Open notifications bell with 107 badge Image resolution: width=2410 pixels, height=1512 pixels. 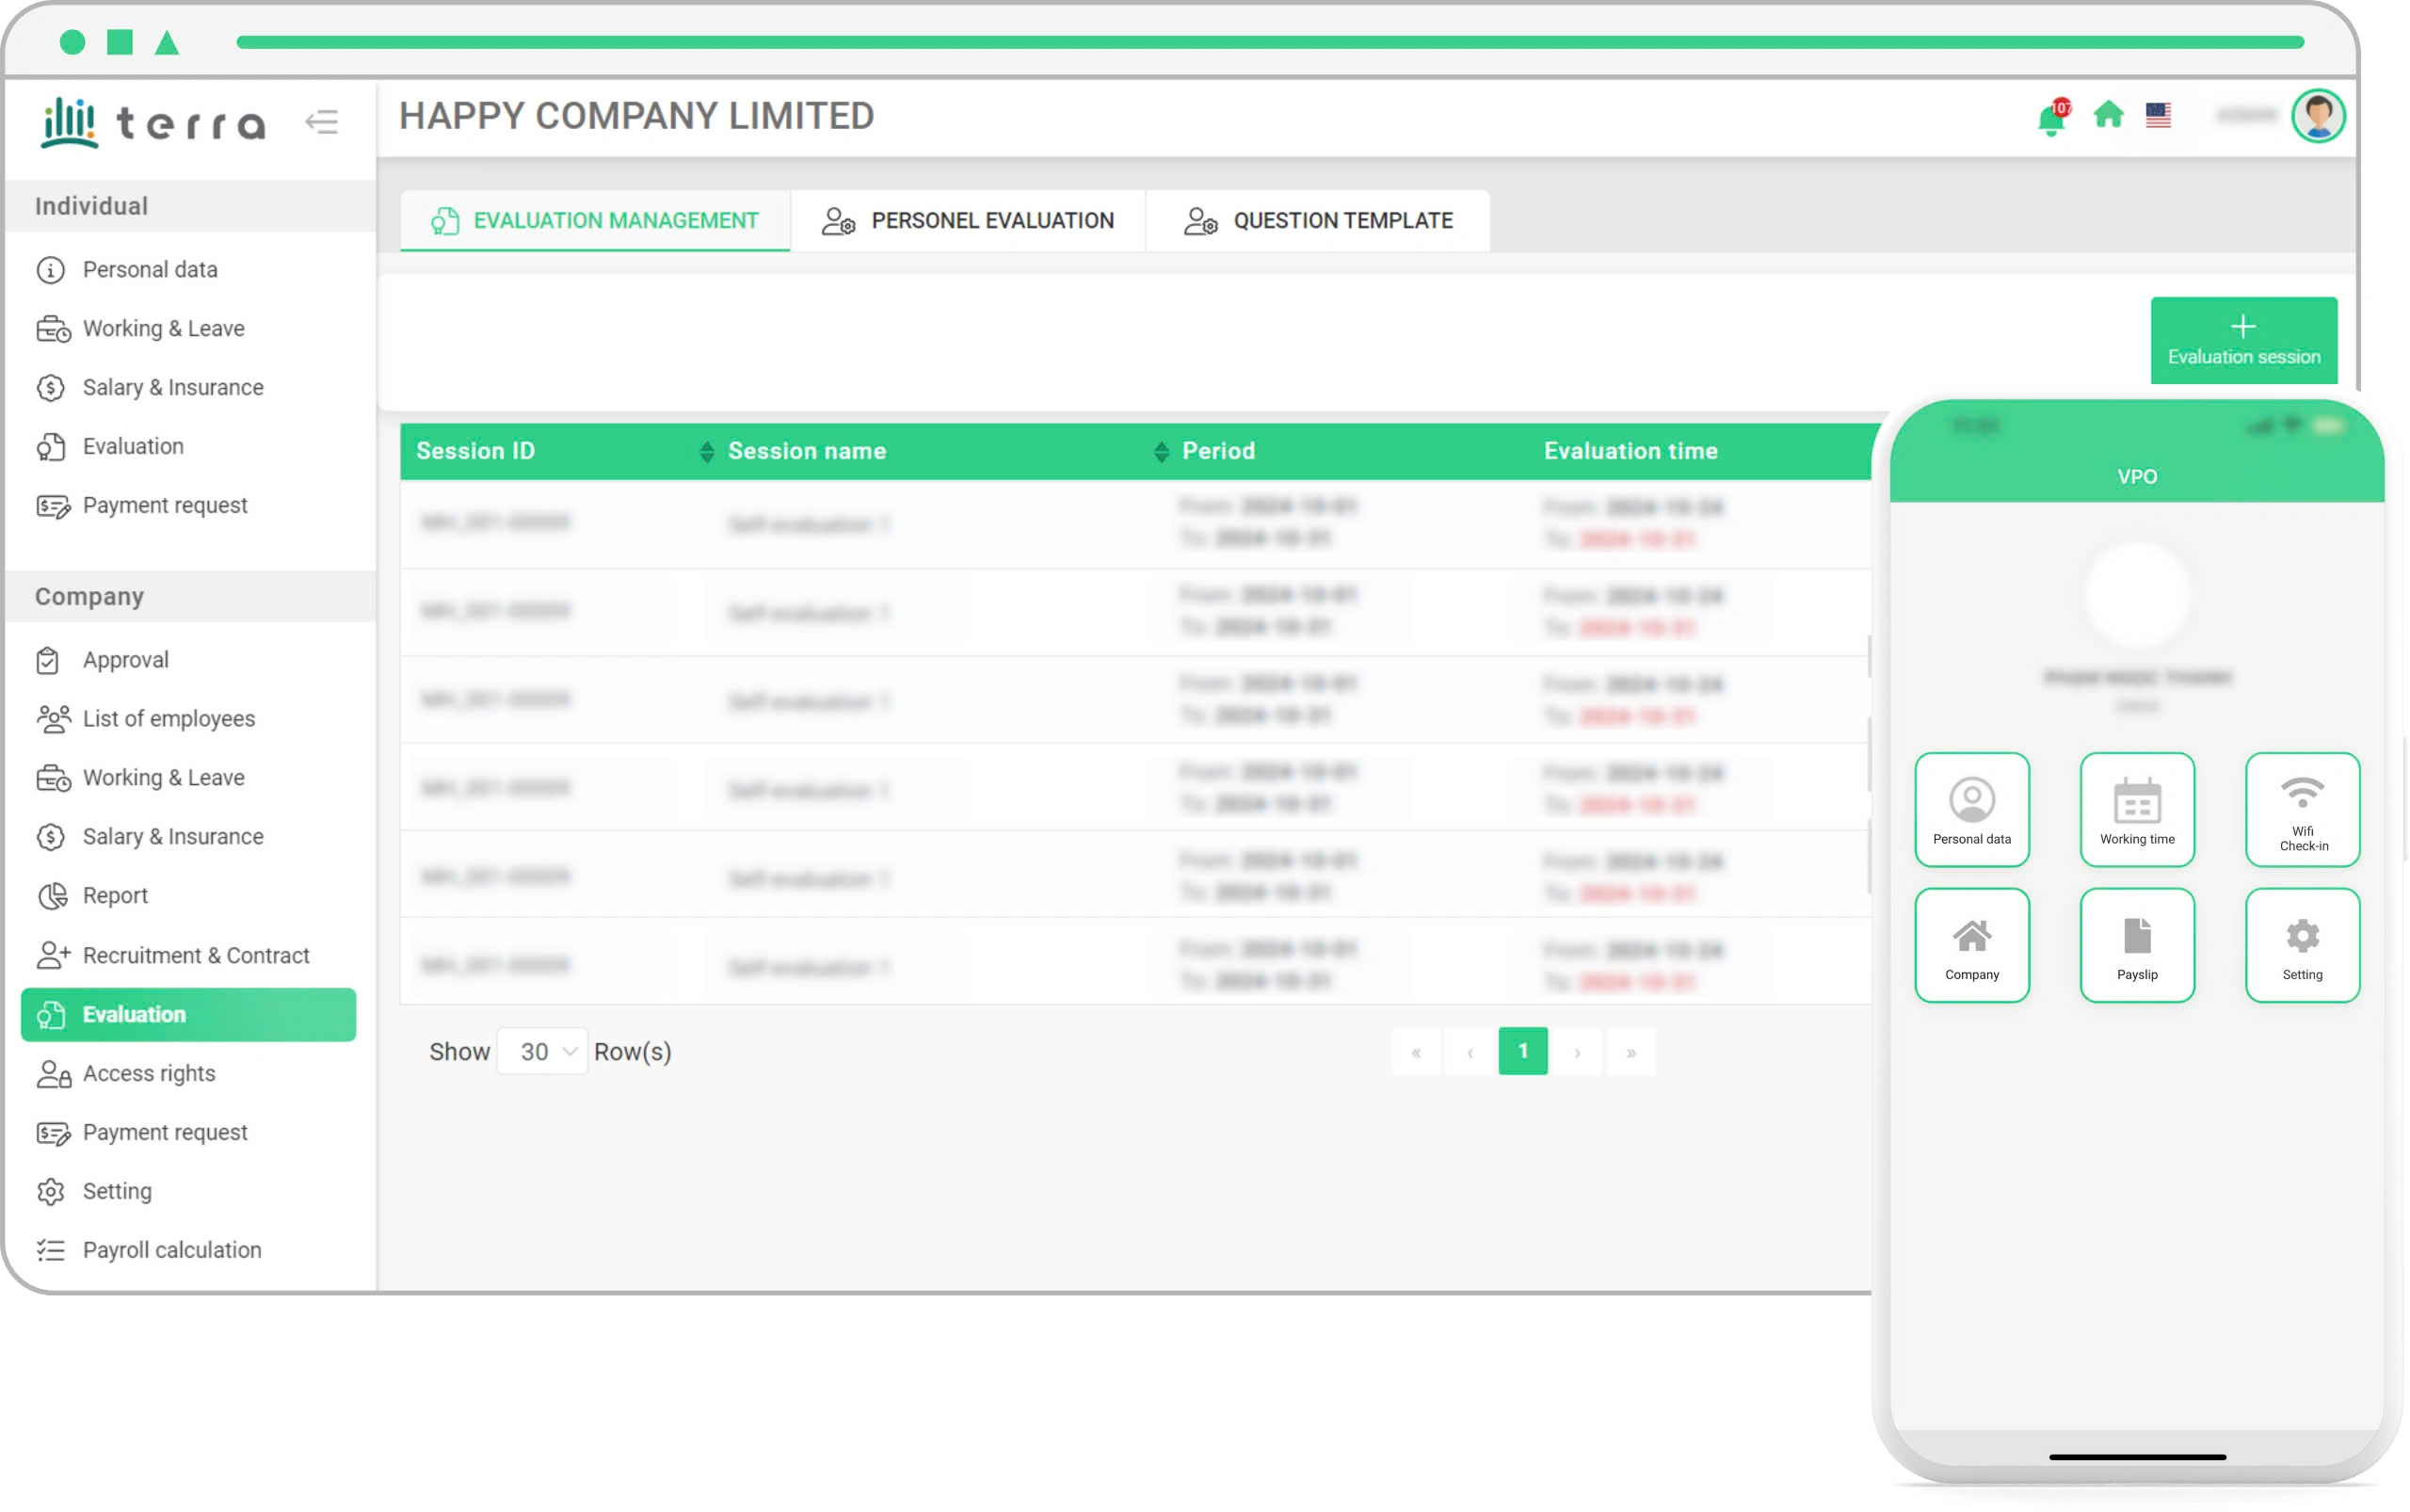(2053, 117)
